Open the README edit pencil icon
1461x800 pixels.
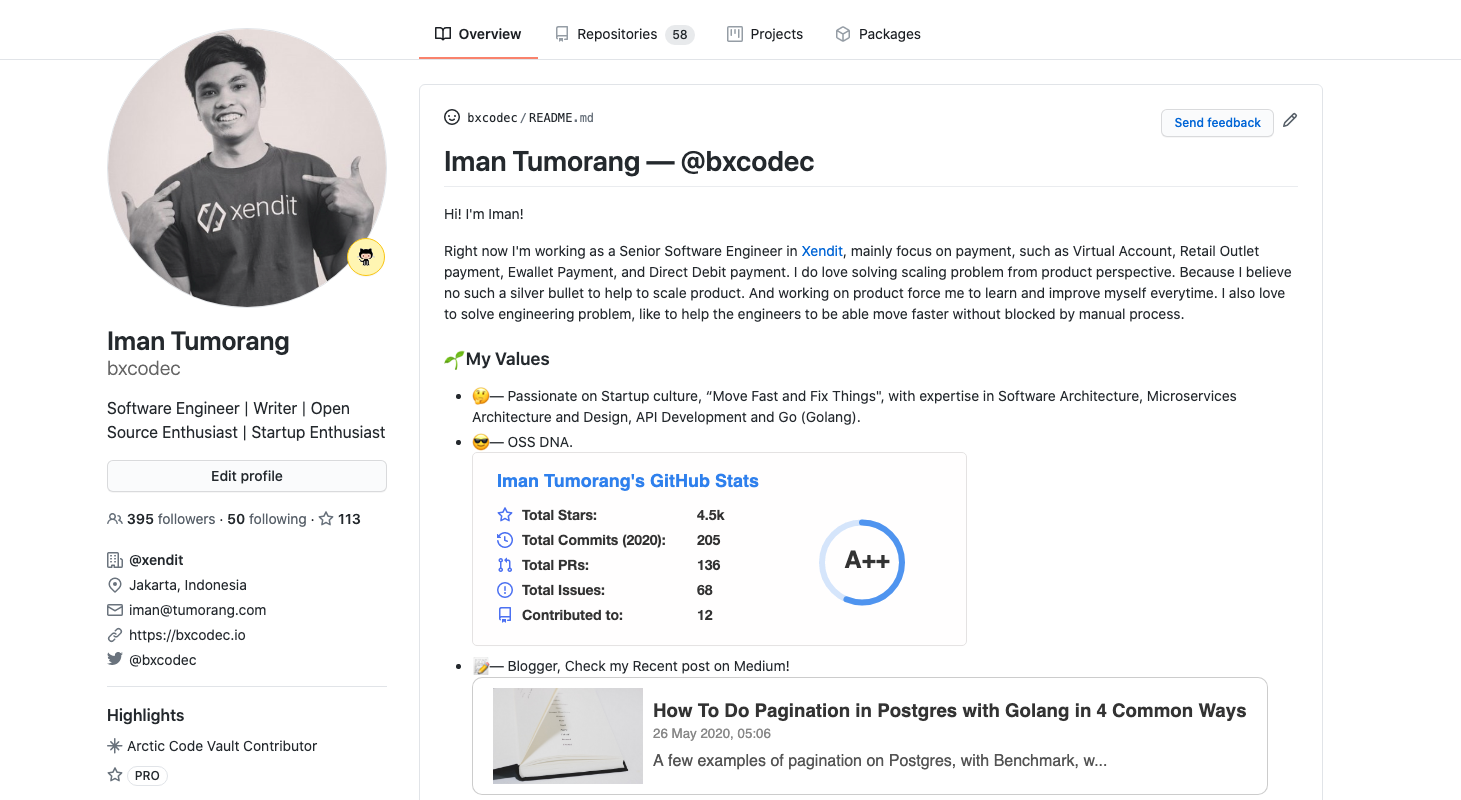click(x=1290, y=119)
